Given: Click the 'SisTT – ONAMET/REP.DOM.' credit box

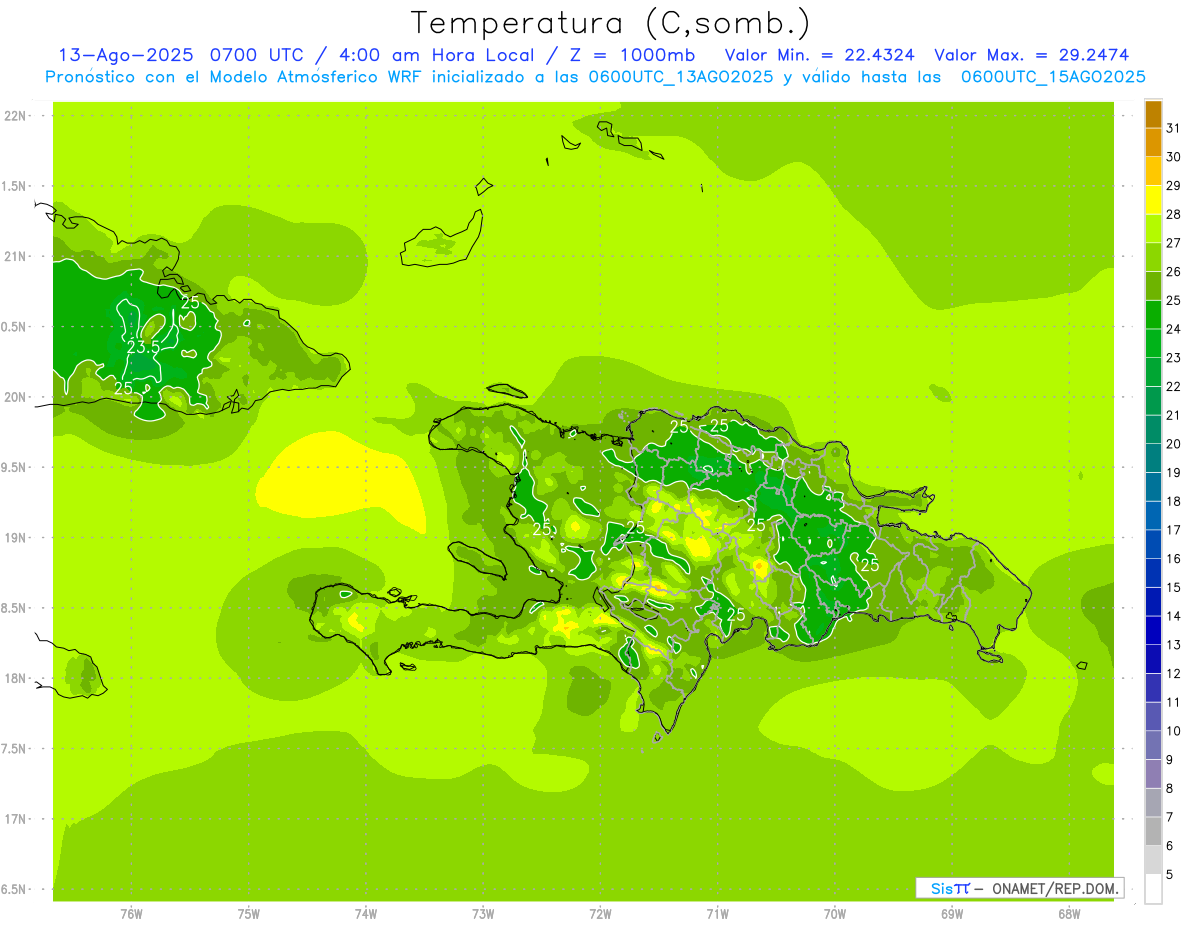Looking at the screenshot, I should [1019, 888].
